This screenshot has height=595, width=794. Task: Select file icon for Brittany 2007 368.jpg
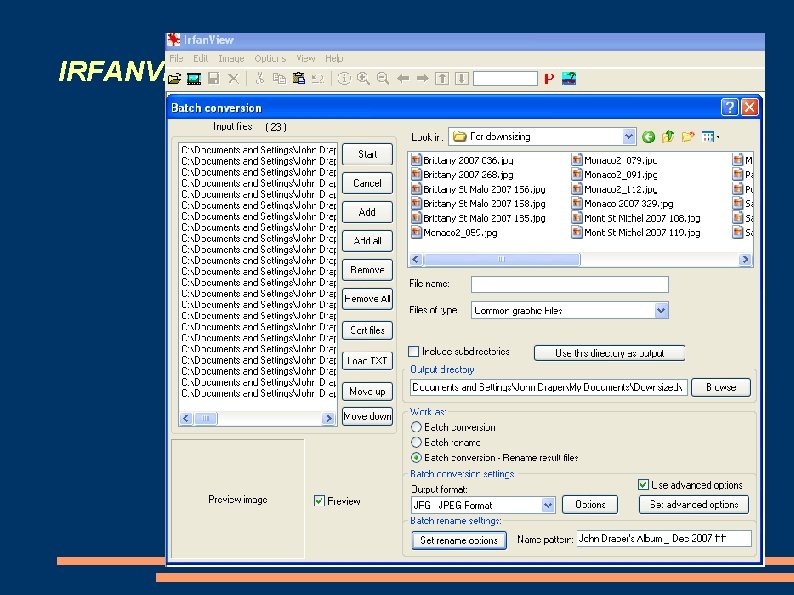pos(416,175)
